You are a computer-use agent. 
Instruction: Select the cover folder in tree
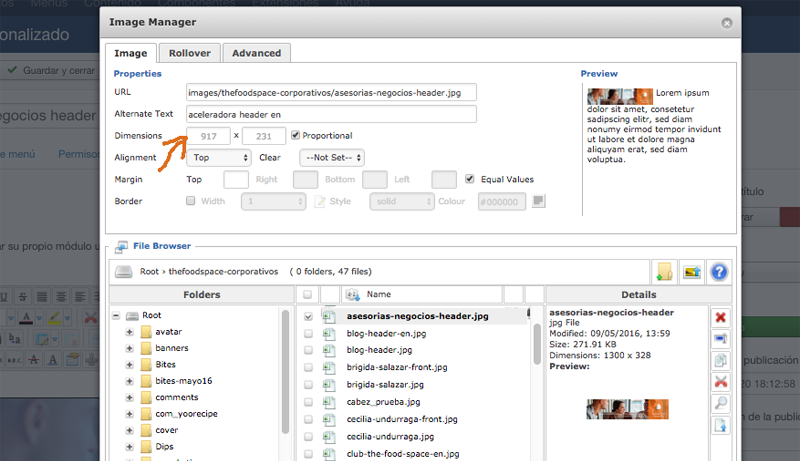pos(166,430)
